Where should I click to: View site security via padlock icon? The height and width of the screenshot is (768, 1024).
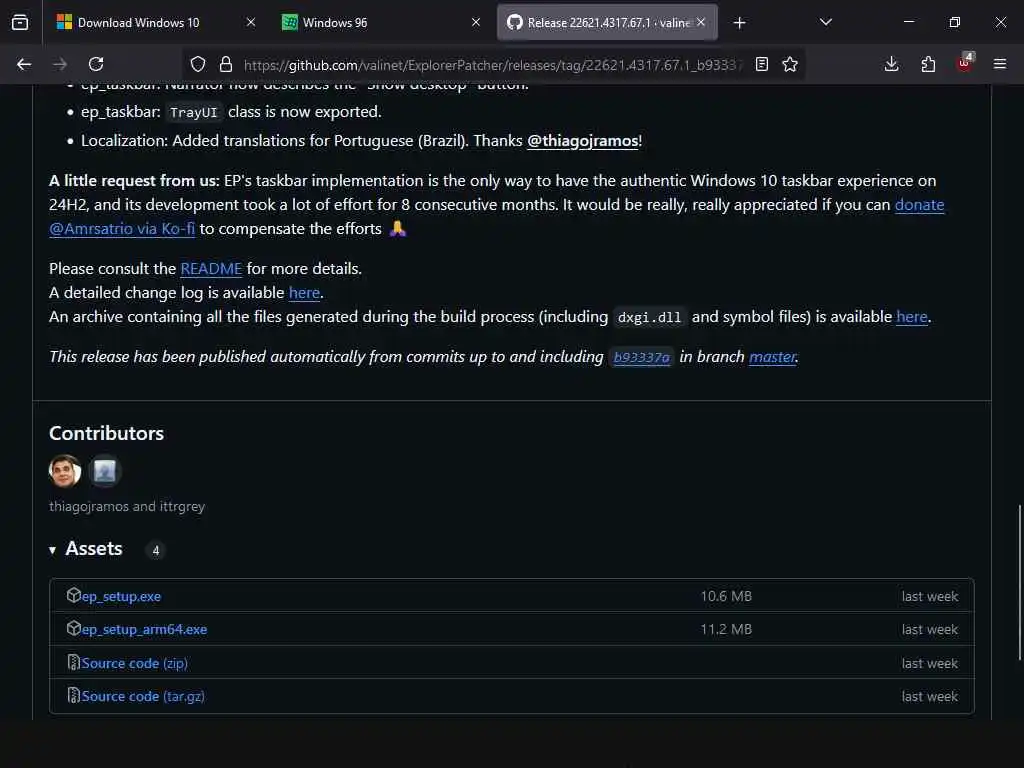click(x=226, y=64)
